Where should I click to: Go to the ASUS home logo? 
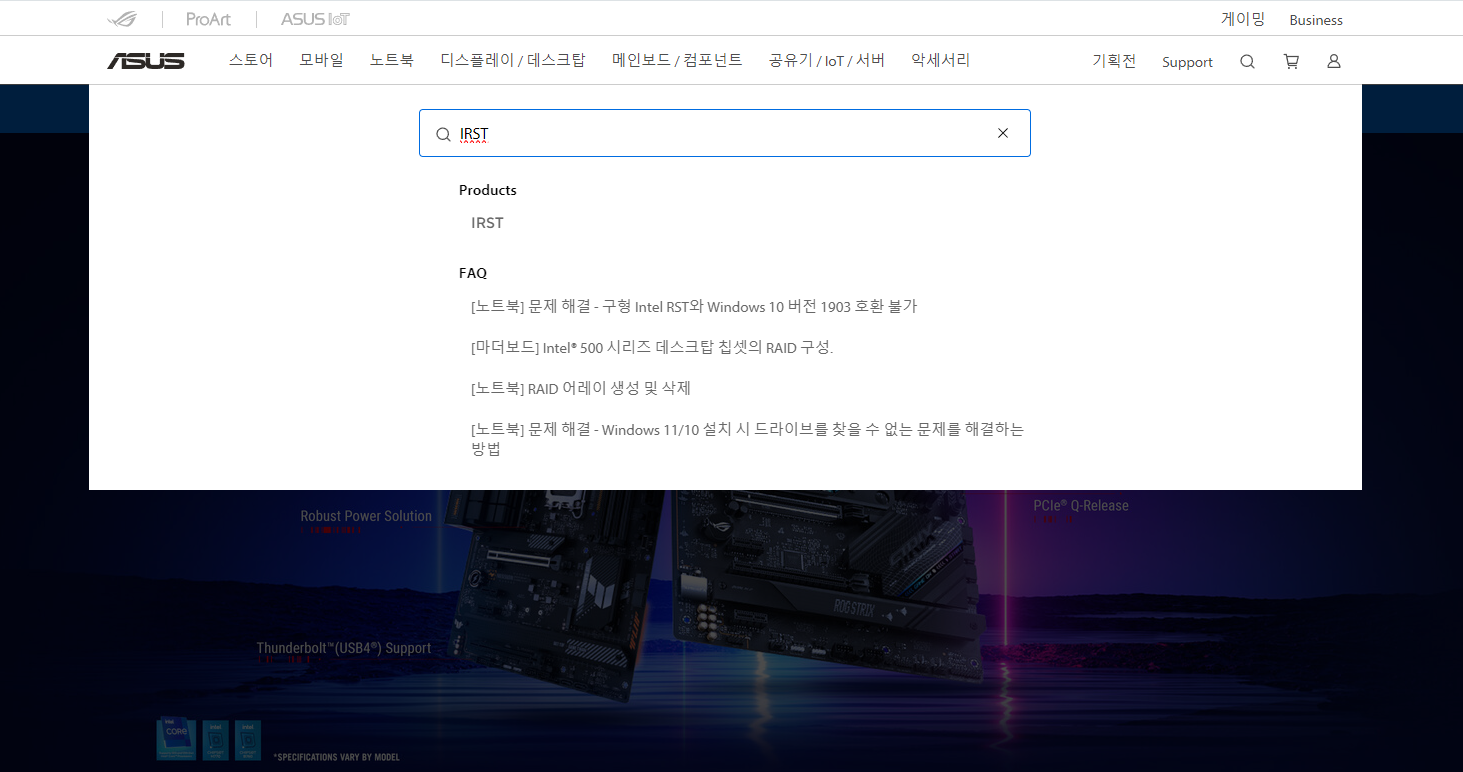(146, 61)
